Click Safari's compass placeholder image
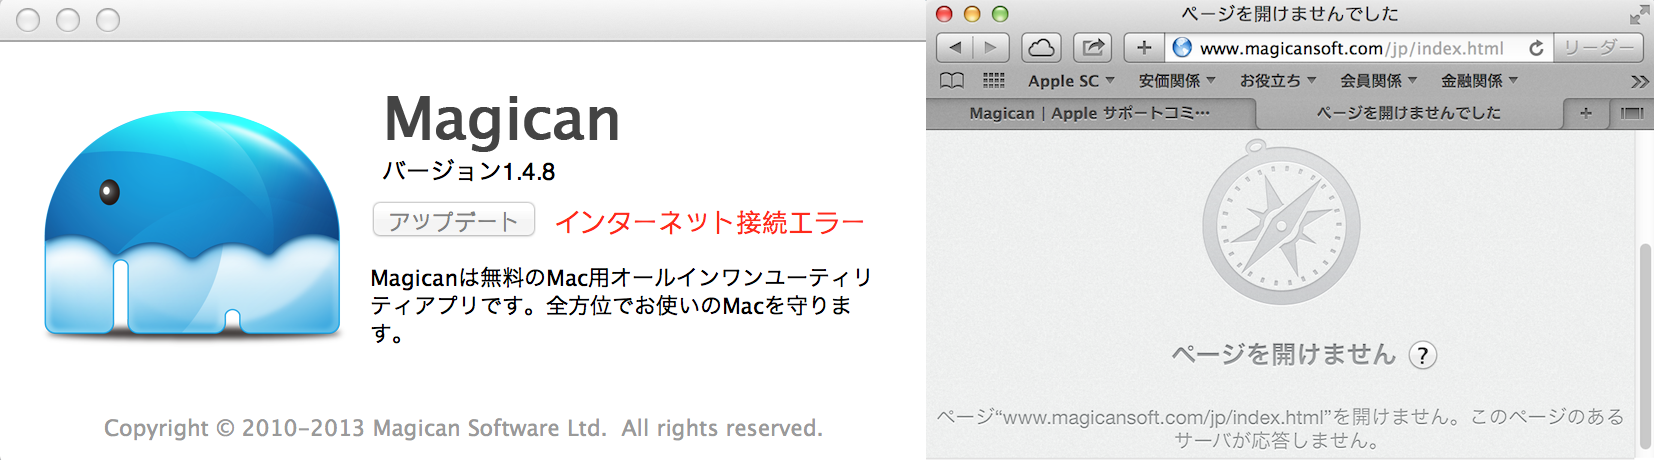The width and height of the screenshot is (1660, 460). click(x=1281, y=222)
